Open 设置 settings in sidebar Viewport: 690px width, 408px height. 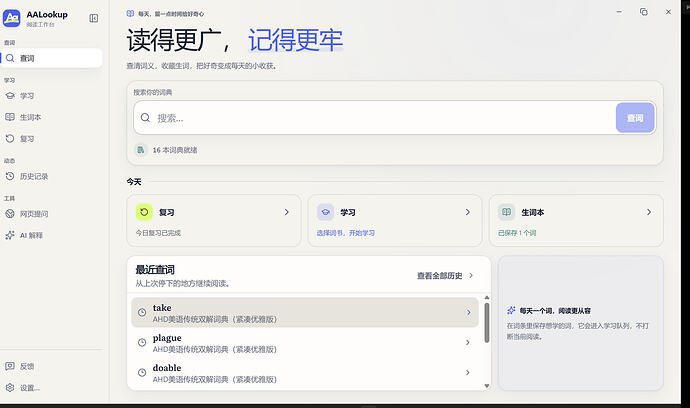51,388
